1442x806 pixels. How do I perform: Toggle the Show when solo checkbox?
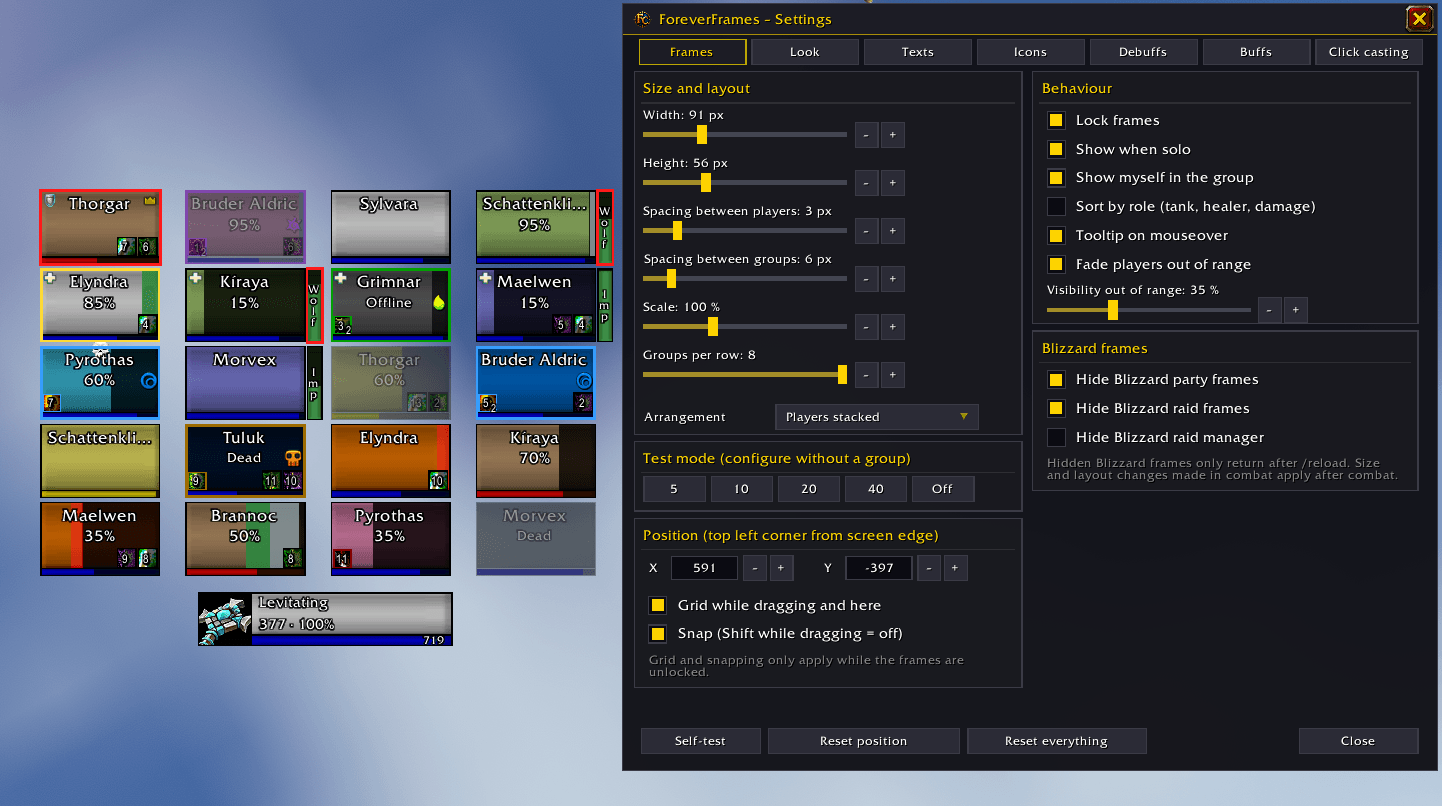1056,149
